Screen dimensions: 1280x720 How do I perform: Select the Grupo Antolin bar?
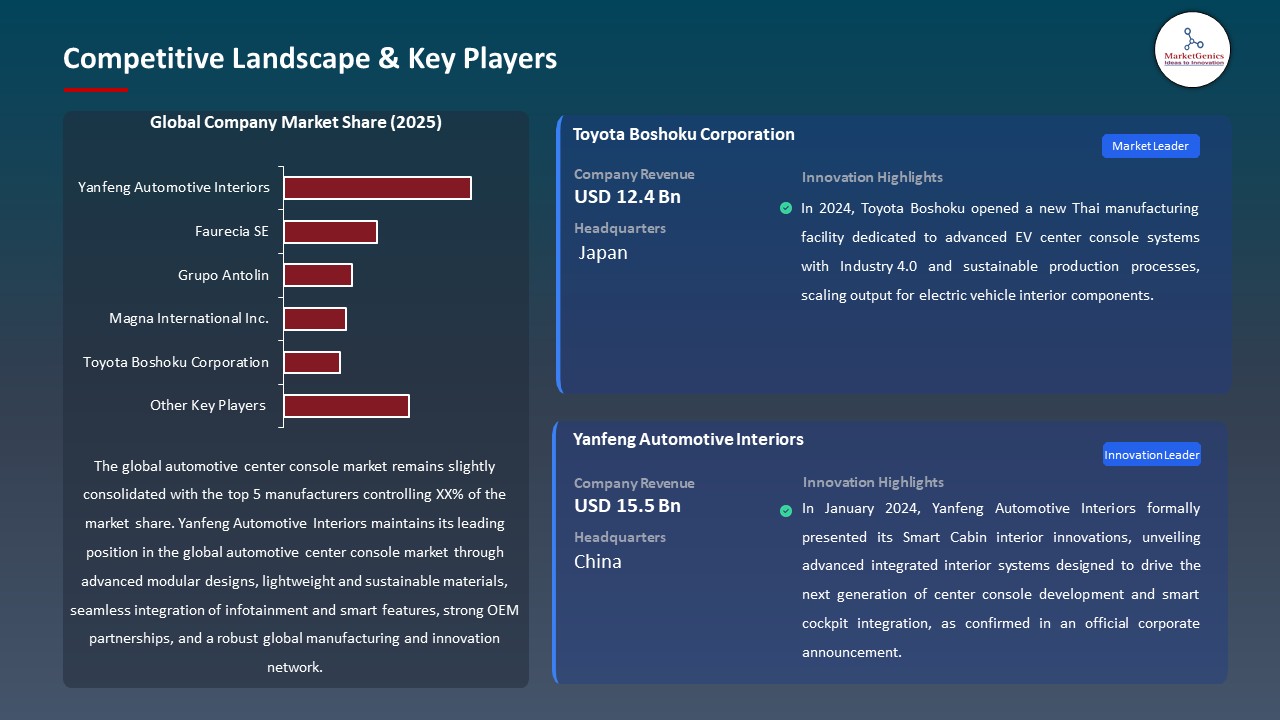pyautogui.click(x=318, y=275)
